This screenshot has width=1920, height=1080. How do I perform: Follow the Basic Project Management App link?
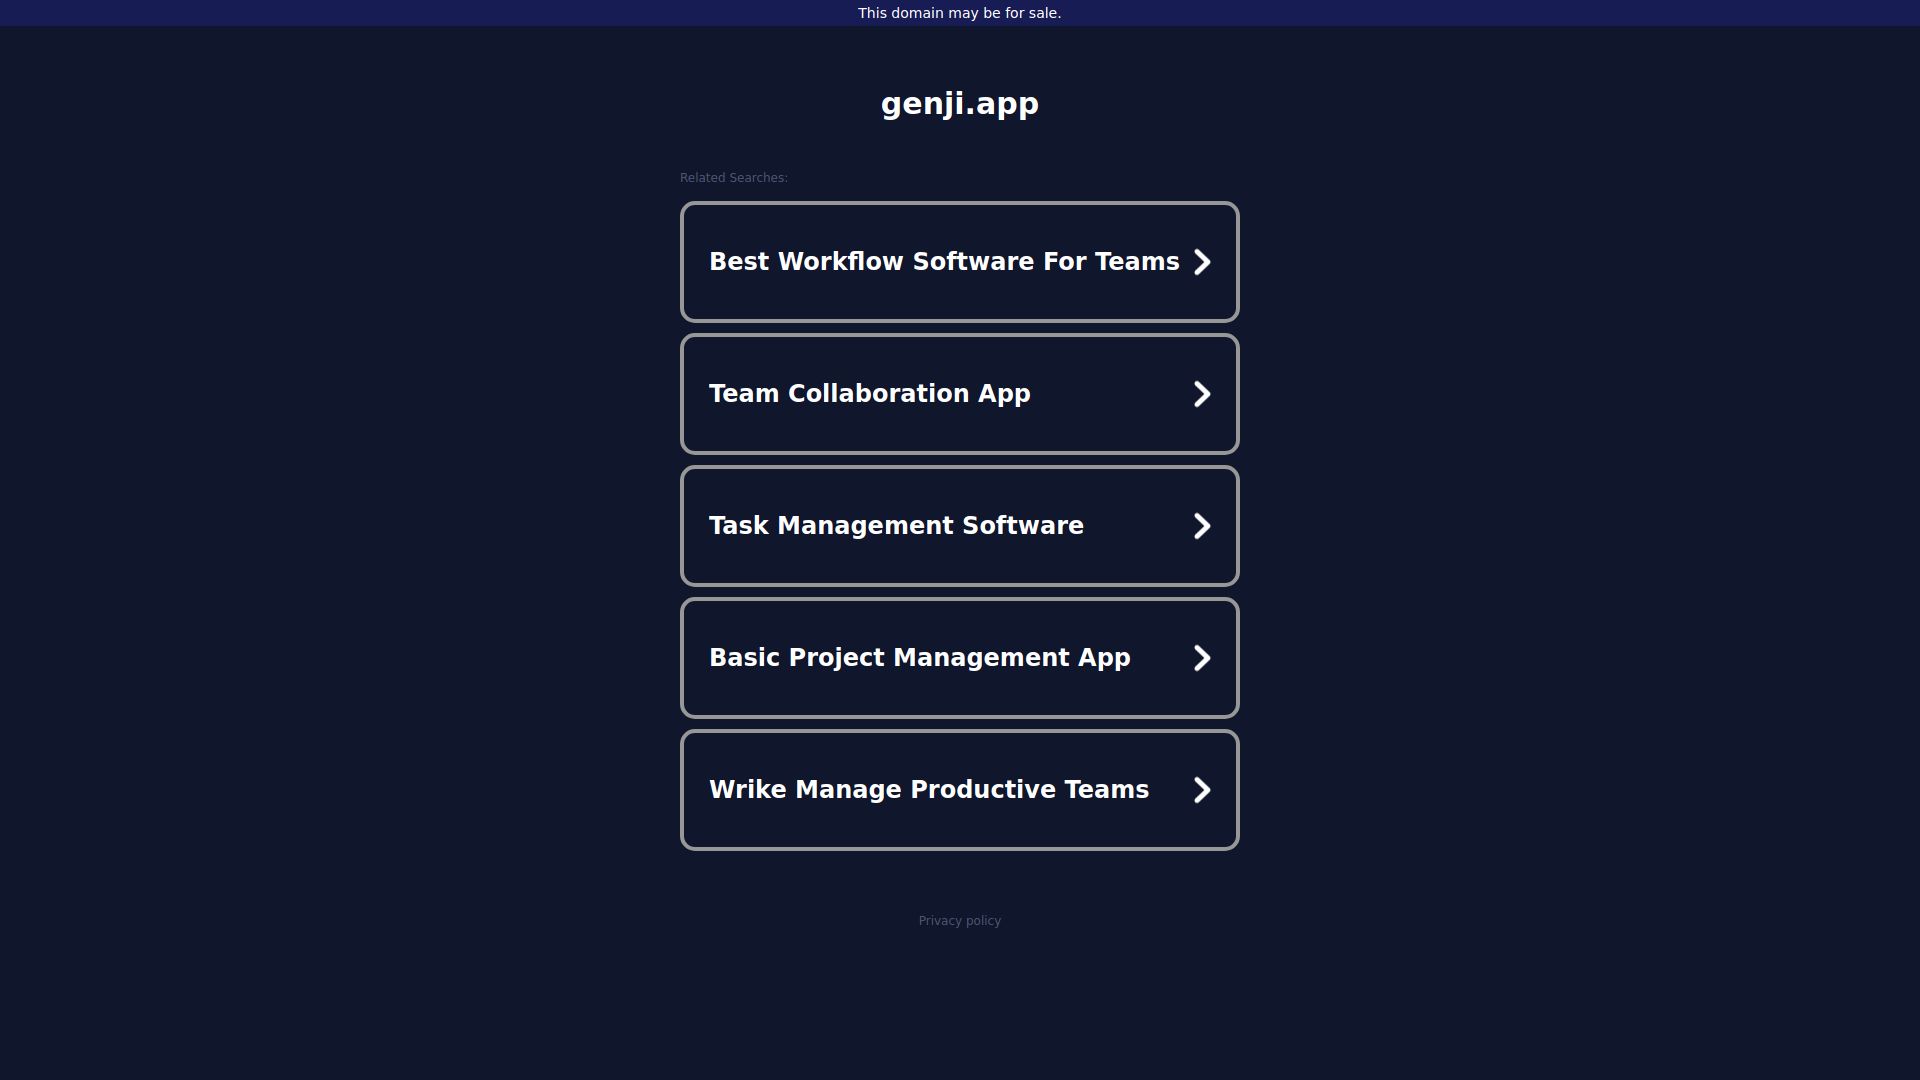(919, 658)
